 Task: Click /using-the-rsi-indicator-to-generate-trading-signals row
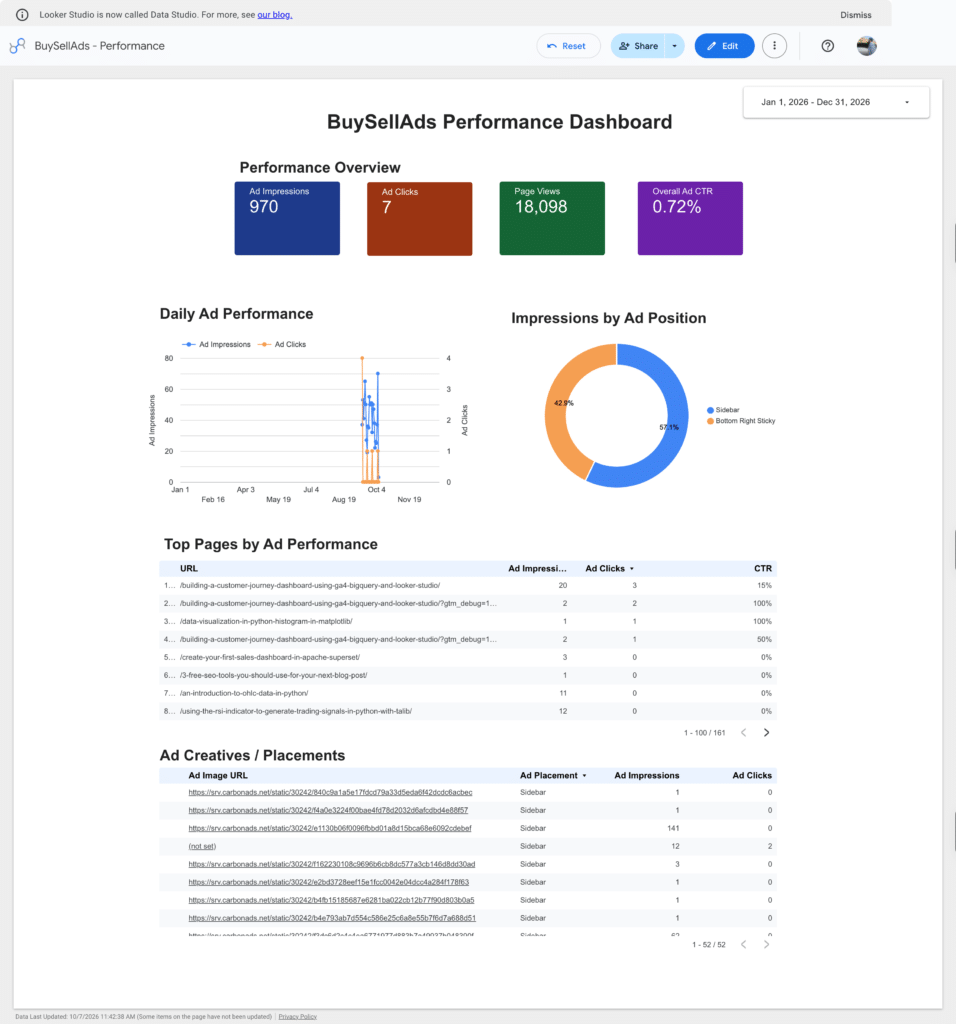point(468,711)
